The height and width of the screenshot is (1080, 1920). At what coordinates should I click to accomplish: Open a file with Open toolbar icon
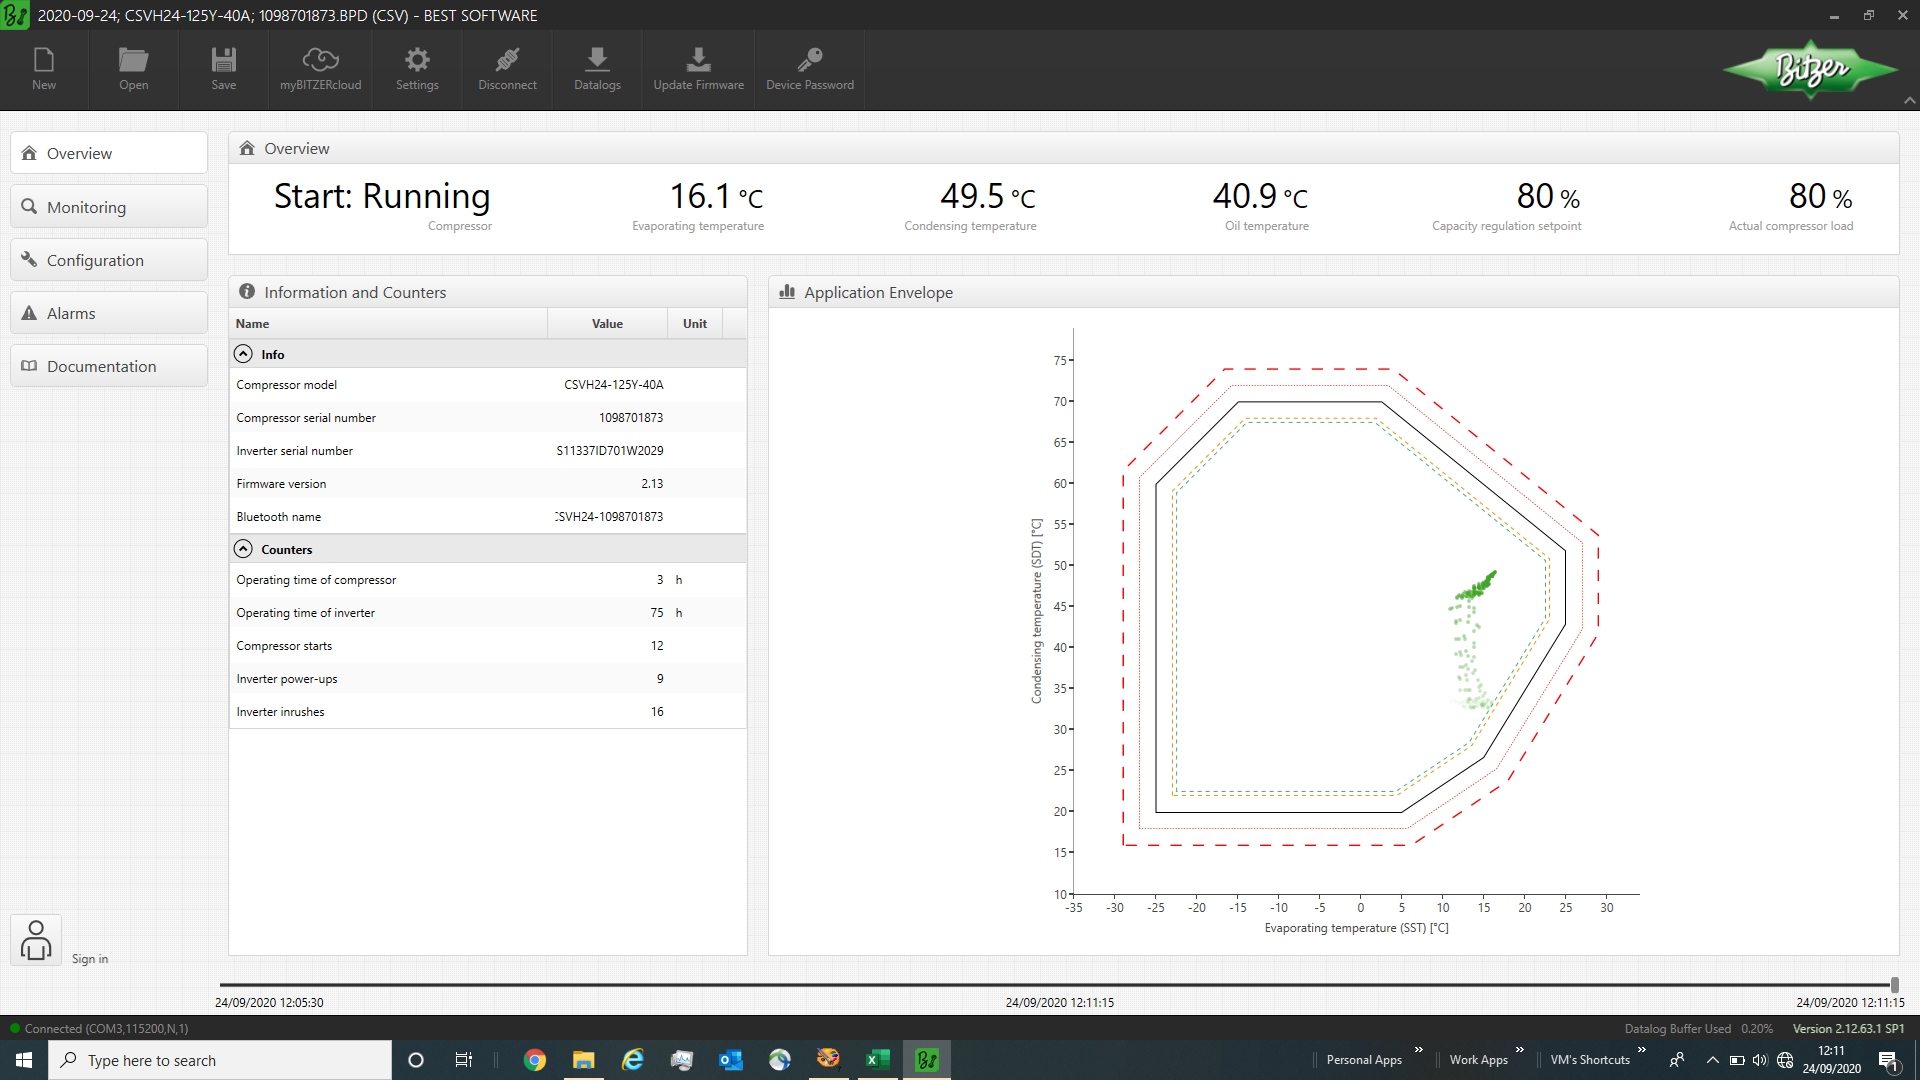[x=133, y=69]
